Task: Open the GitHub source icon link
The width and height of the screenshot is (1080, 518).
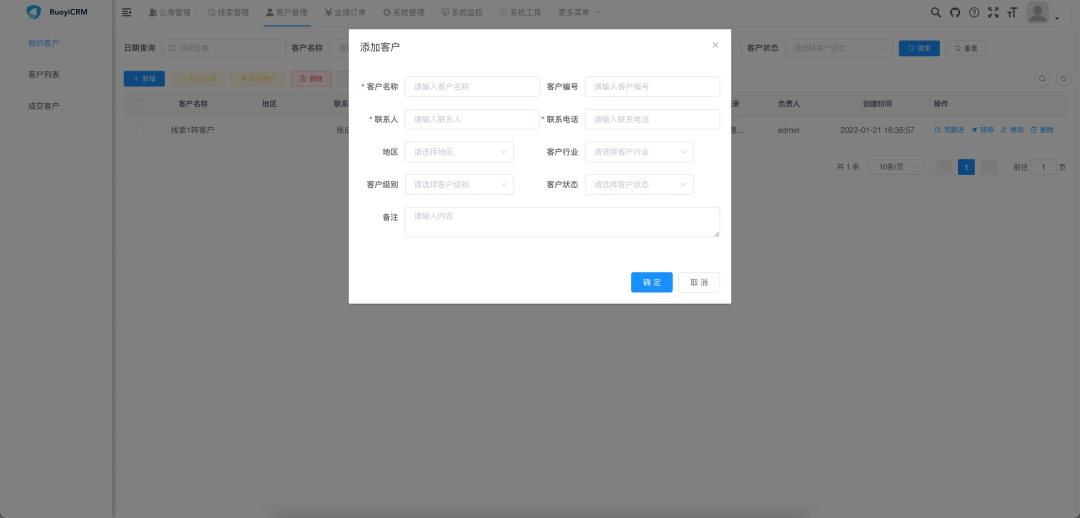Action: [x=955, y=12]
